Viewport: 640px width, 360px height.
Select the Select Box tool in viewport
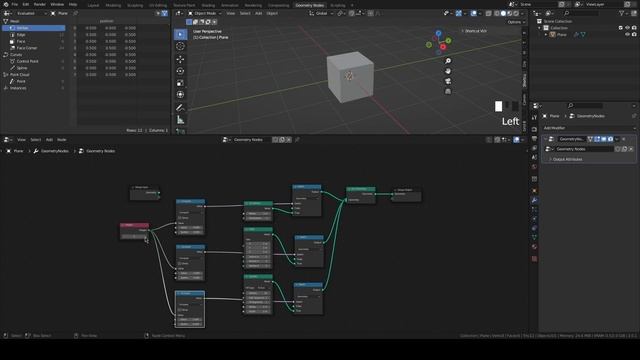pyautogui.click(x=180, y=34)
